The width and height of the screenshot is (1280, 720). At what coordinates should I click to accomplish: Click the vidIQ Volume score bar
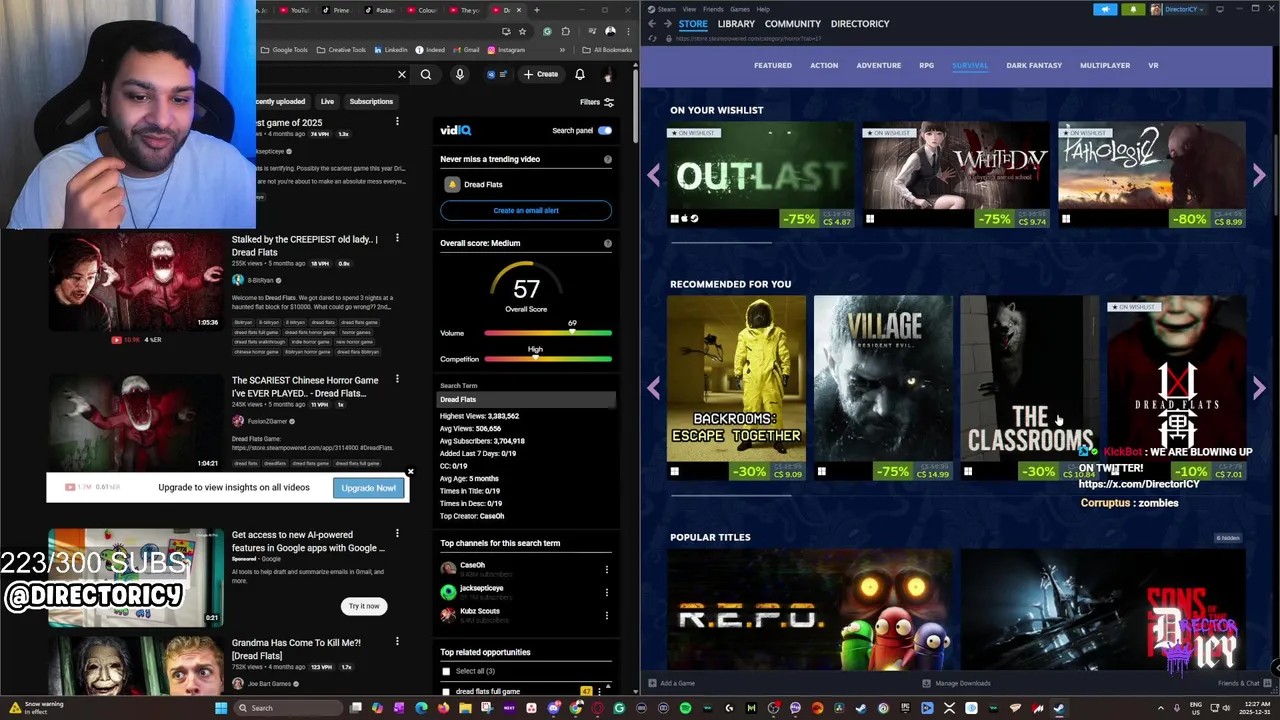tap(548, 333)
